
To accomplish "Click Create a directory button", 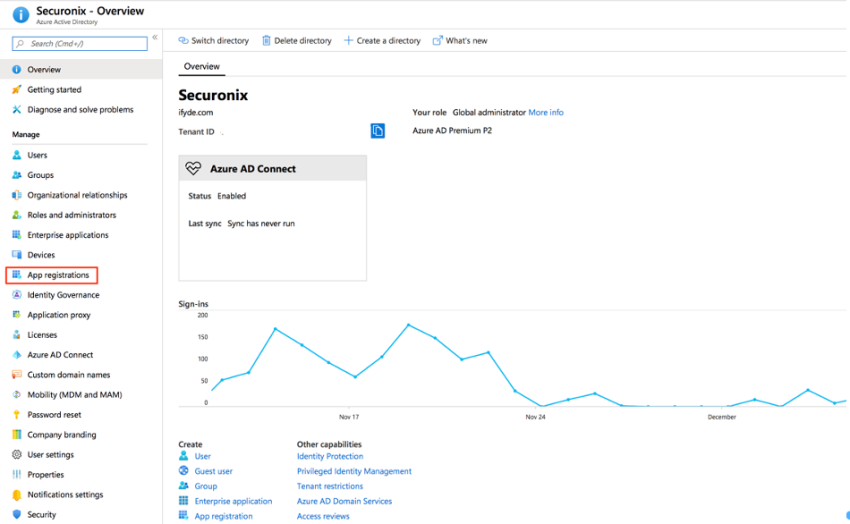I will pyautogui.click(x=382, y=41).
